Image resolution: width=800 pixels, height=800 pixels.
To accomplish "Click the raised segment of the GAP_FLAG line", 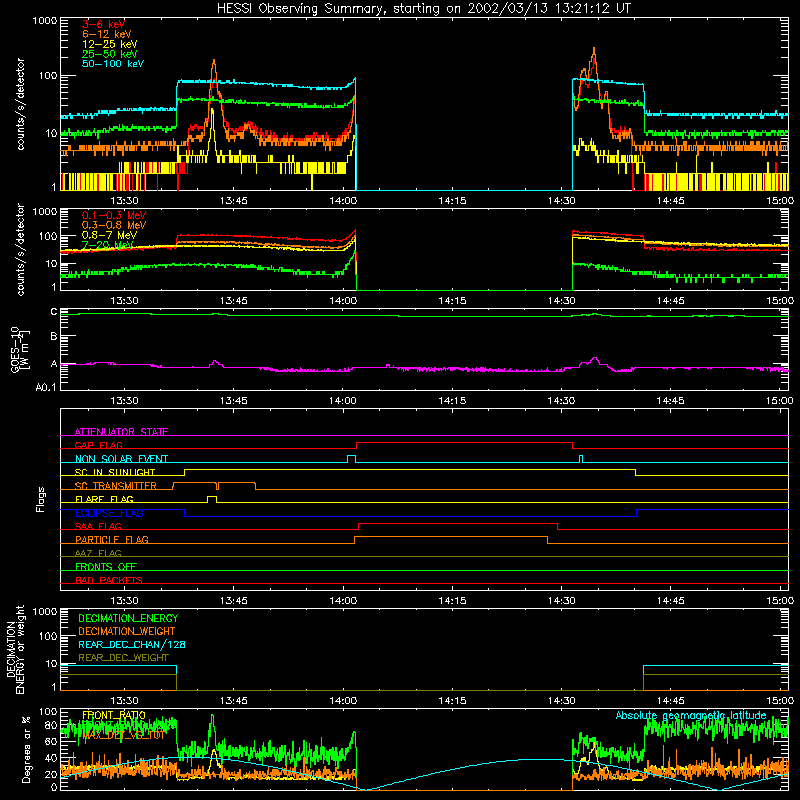I will coord(464,443).
